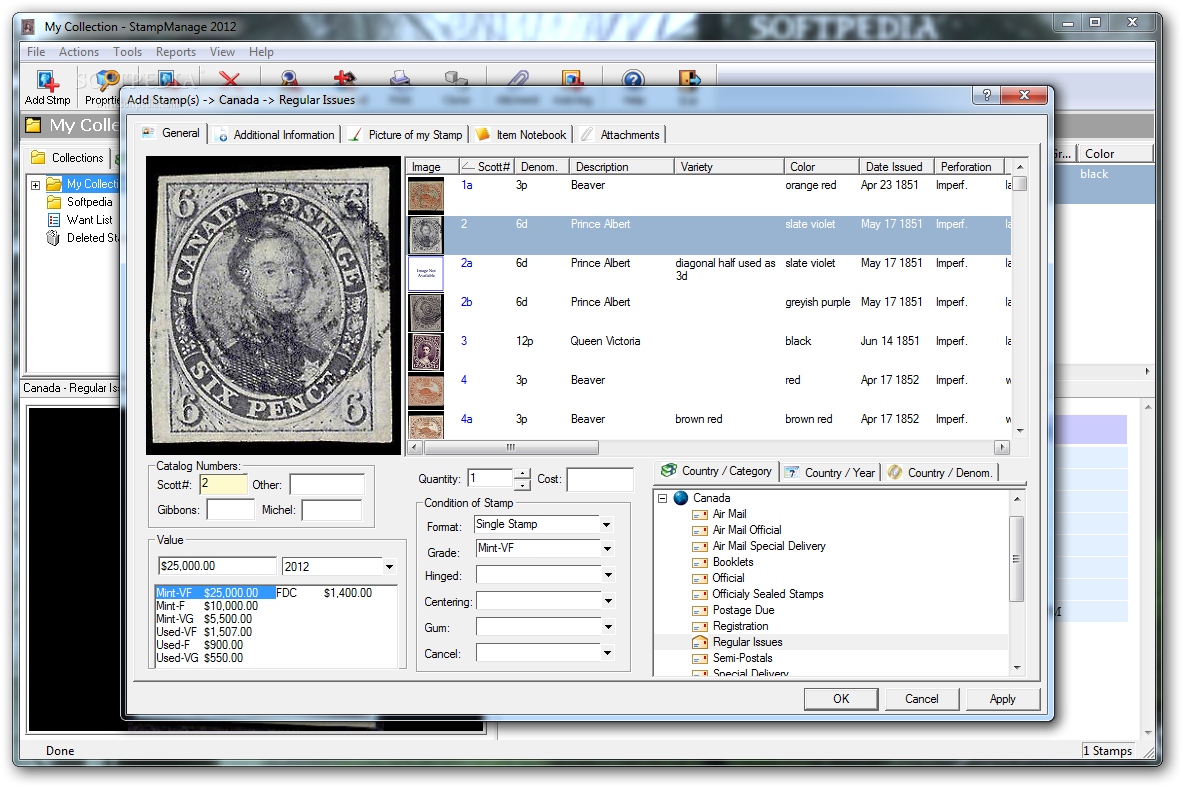Click the Booklets category icon

click(x=700, y=563)
